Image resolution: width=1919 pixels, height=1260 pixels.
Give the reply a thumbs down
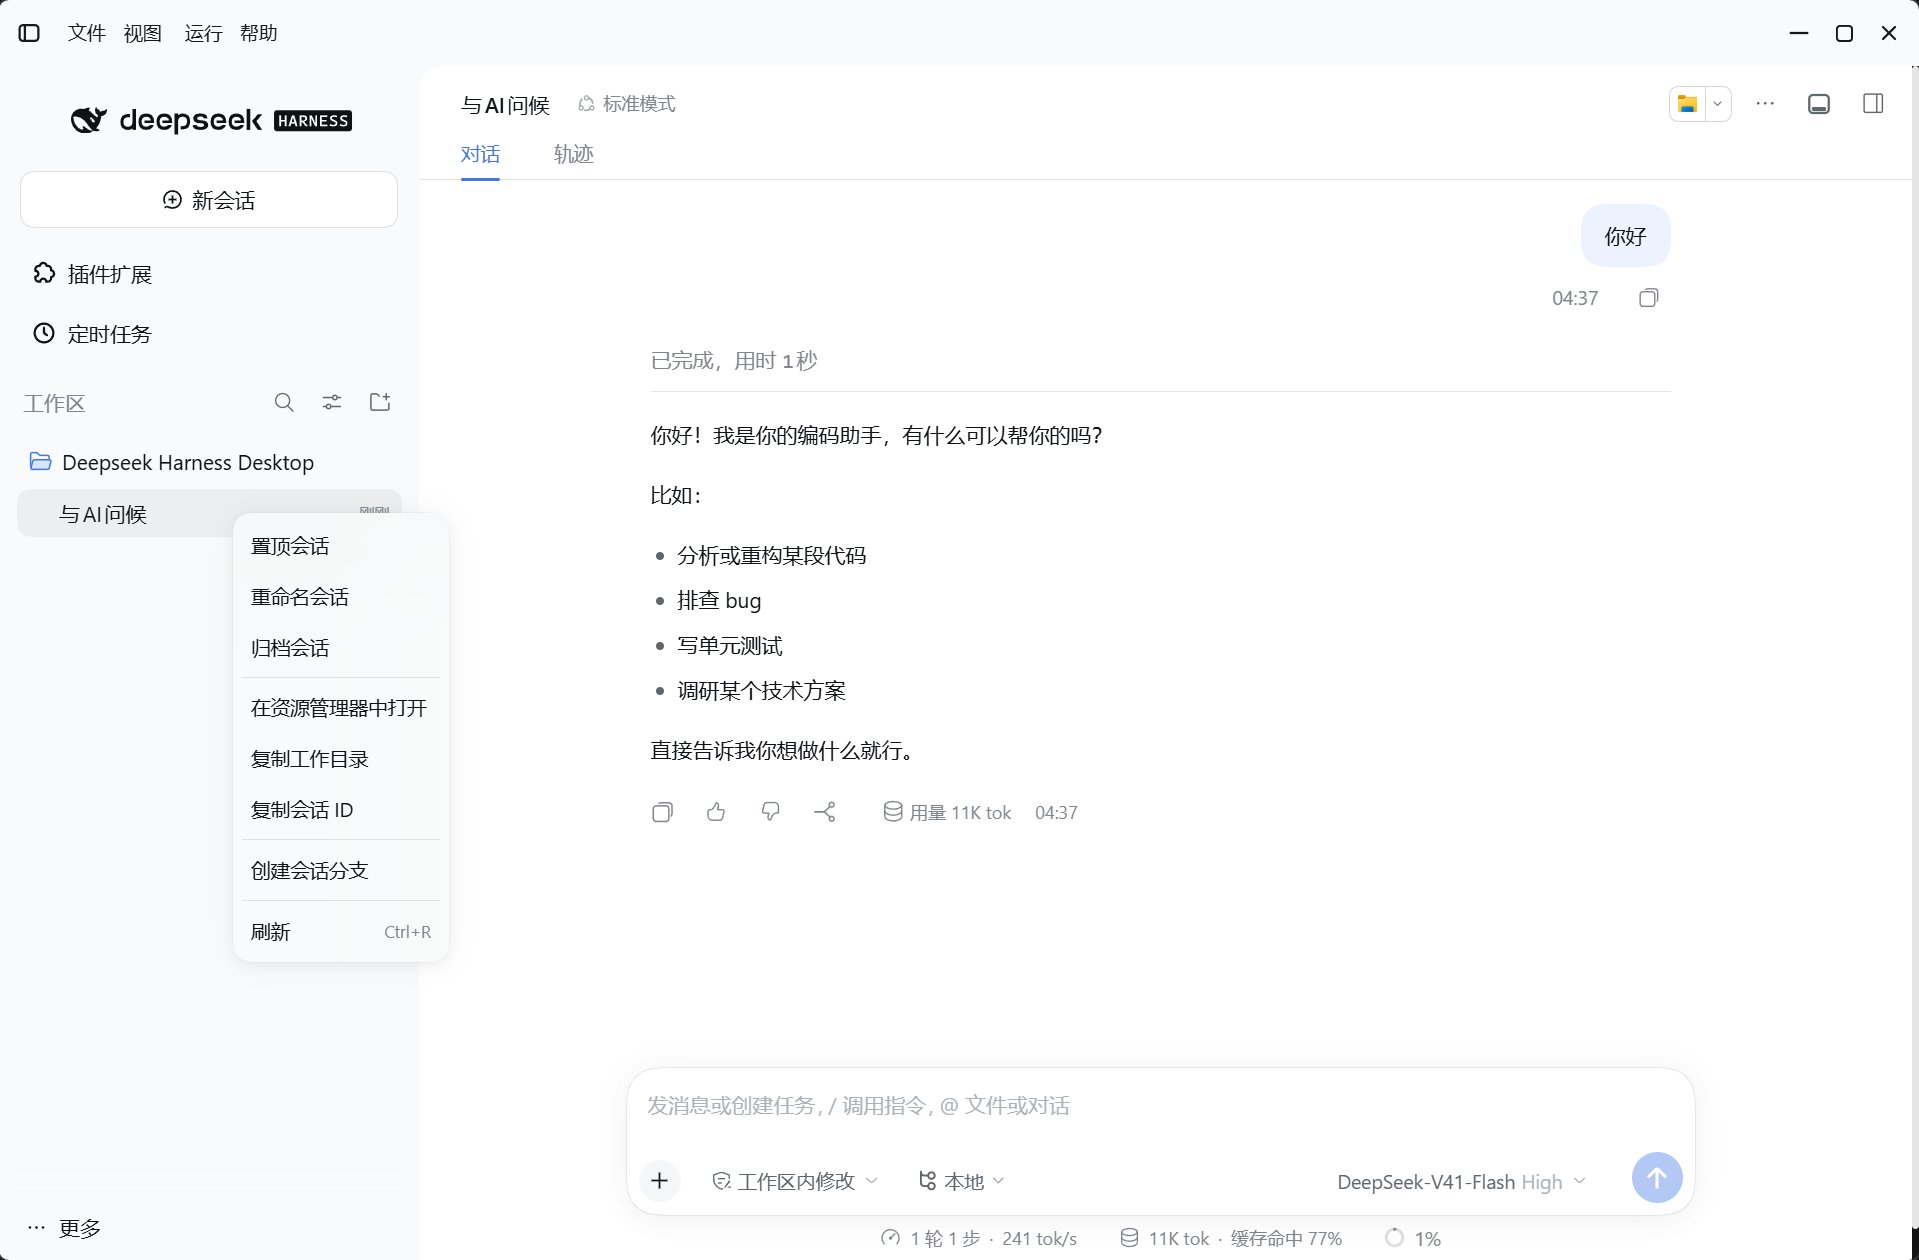pyautogui.click(x=770, y=812)
